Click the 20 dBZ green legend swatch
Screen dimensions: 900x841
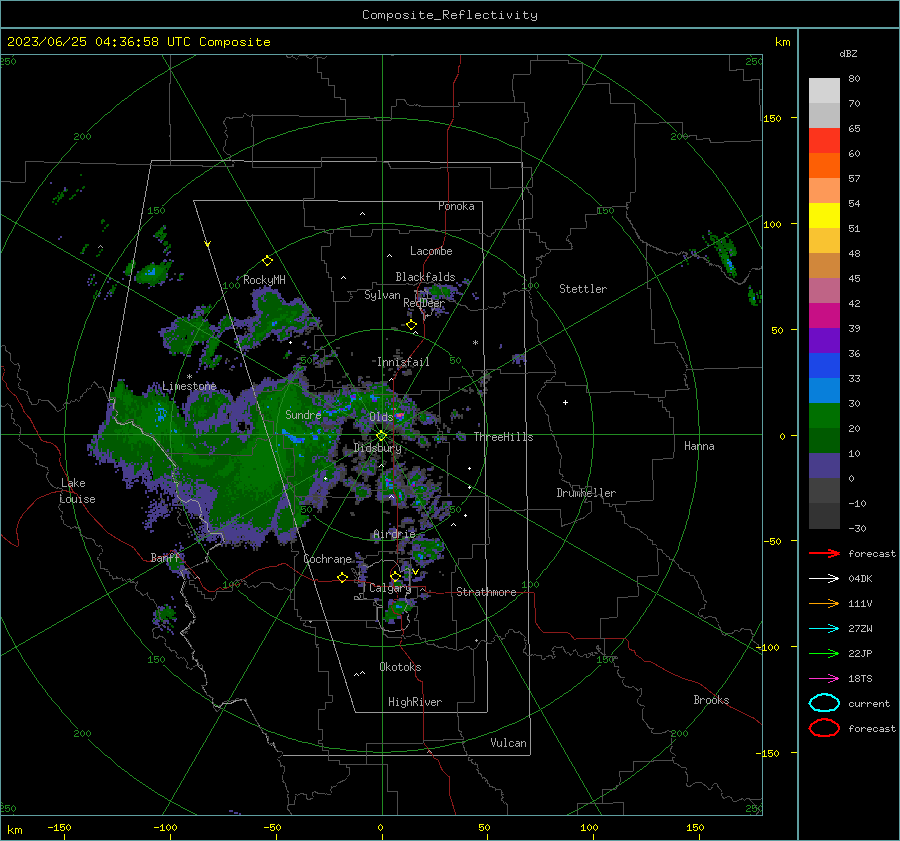point(824,415)
